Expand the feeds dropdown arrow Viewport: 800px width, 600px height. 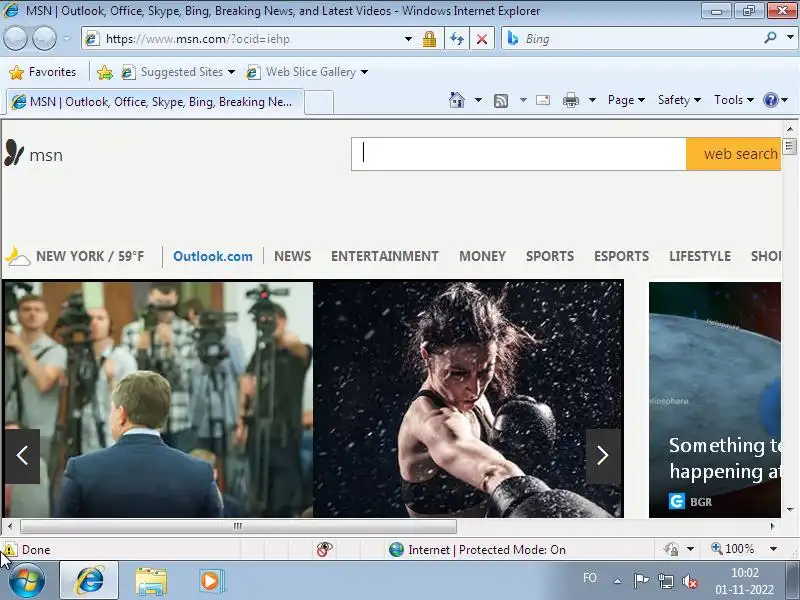click(x=523, y=100)
